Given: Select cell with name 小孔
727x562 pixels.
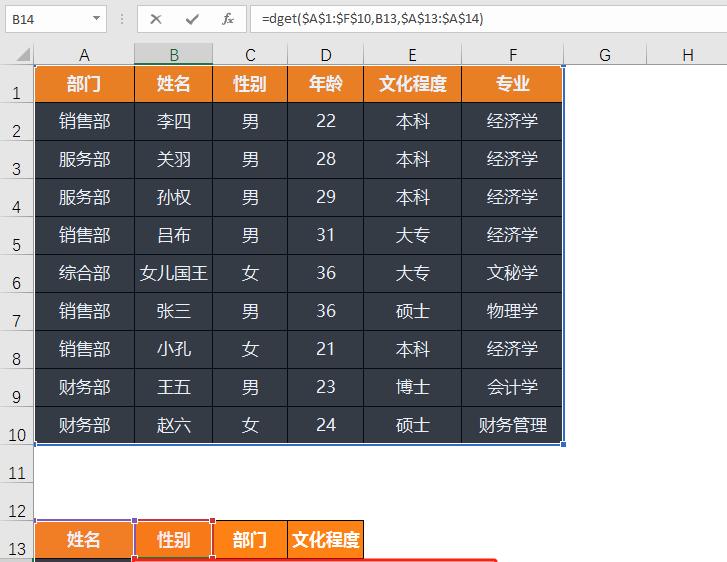Looking at the screenshot, I should [x=173, y=350].
